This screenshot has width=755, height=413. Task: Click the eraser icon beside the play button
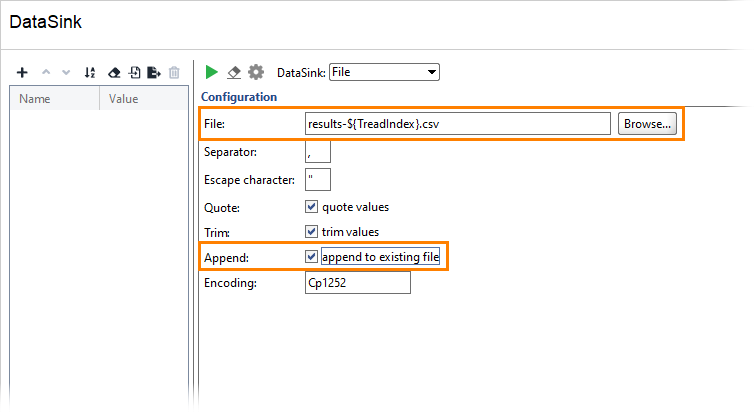coord(234,73)
